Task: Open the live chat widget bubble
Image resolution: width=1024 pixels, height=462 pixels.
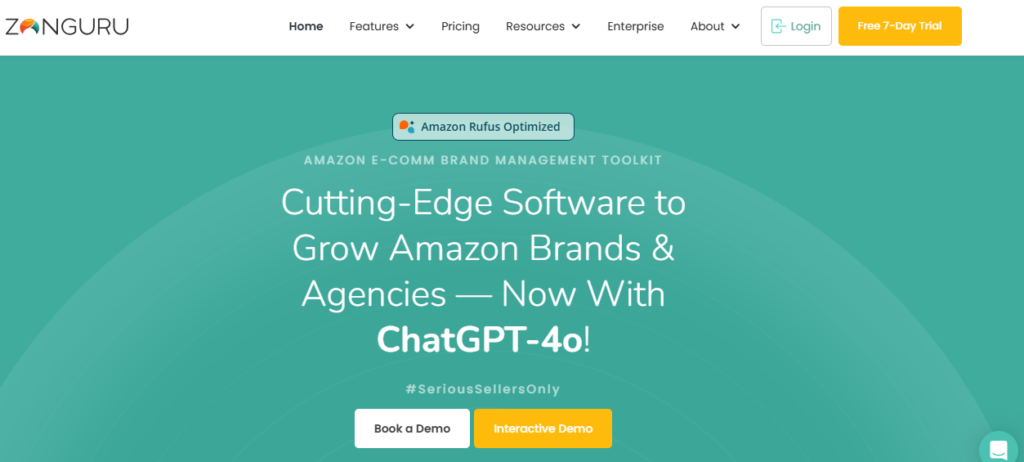Action: pos(999,449)
